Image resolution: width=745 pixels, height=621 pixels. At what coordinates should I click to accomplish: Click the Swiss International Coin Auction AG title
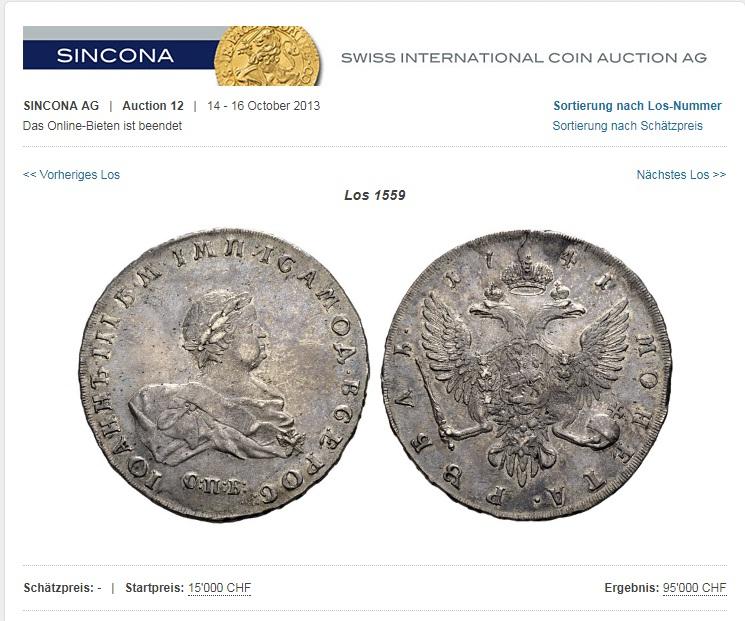524,58
